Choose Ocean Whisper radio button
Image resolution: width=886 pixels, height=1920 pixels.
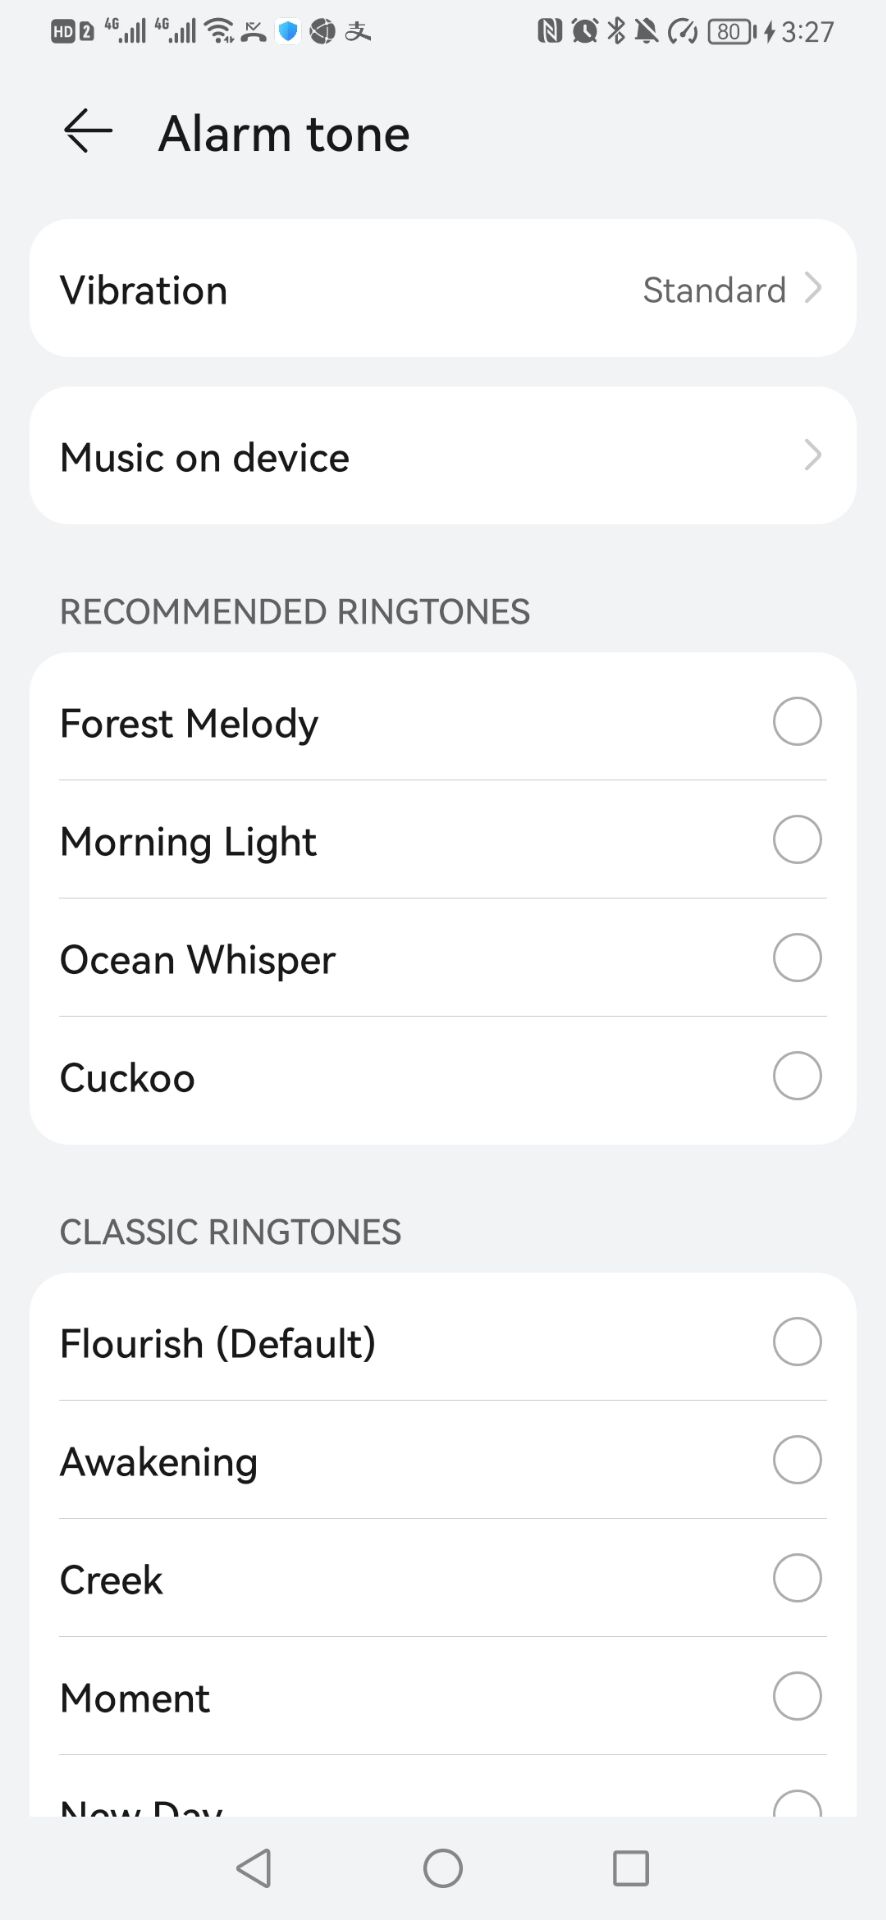797,958
